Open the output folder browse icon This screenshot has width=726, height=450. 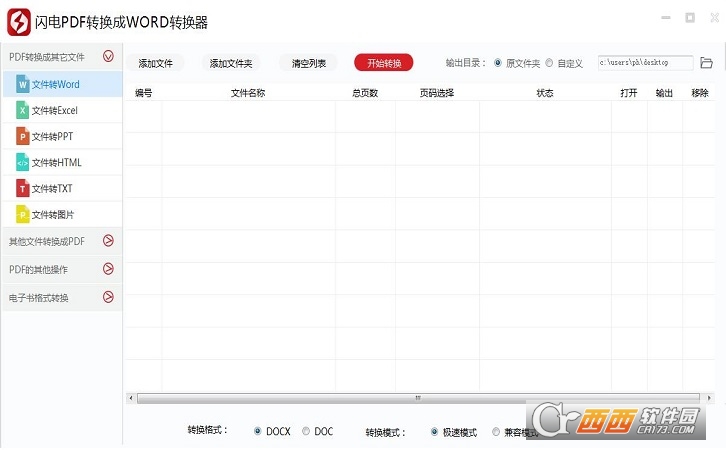pos(706,62)
